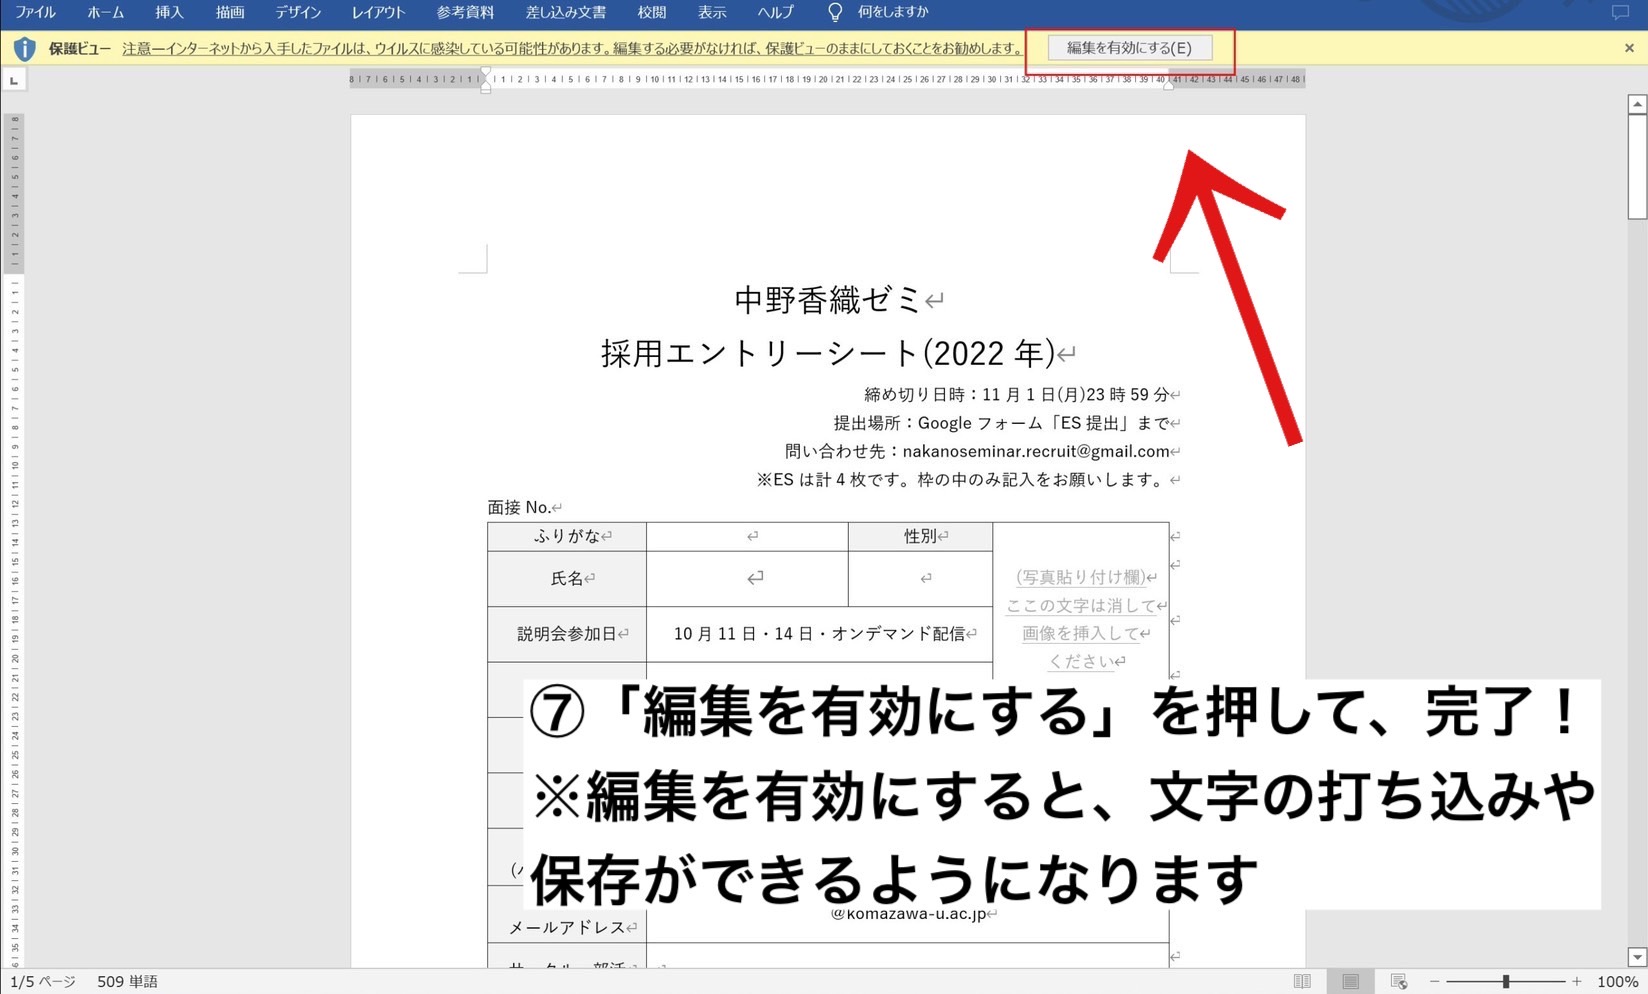This screenshot has height=994, width=1648.
Task: Click the Protected View warning message link
Action: (x=572, y=48)
